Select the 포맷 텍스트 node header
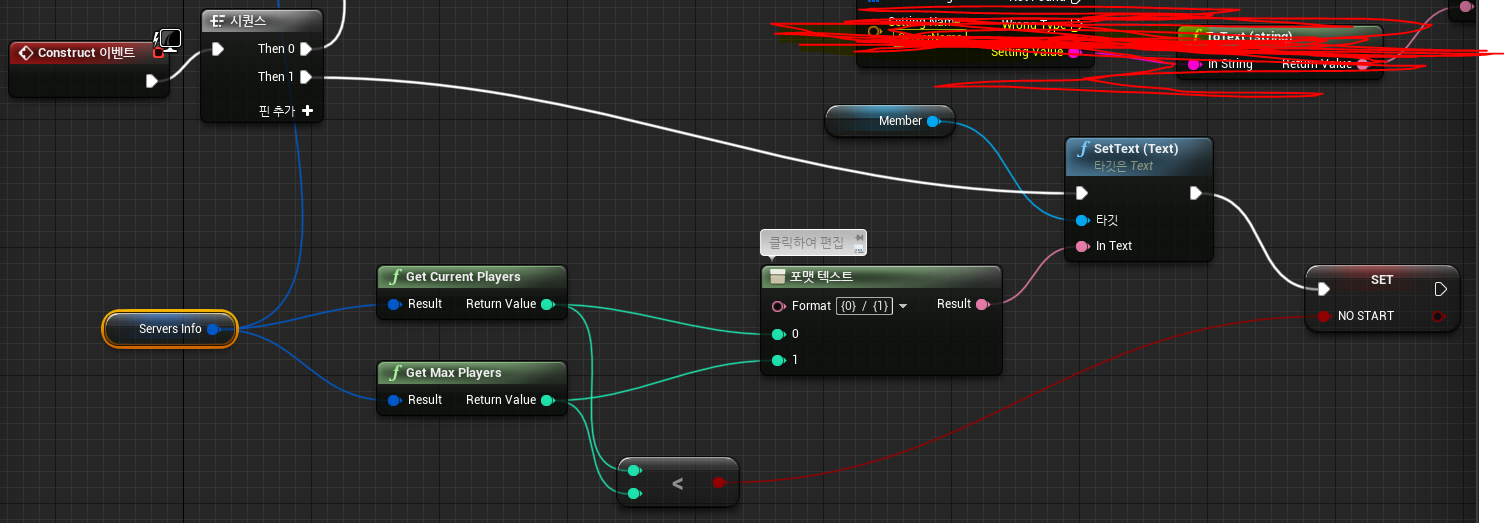 (881, 277)
